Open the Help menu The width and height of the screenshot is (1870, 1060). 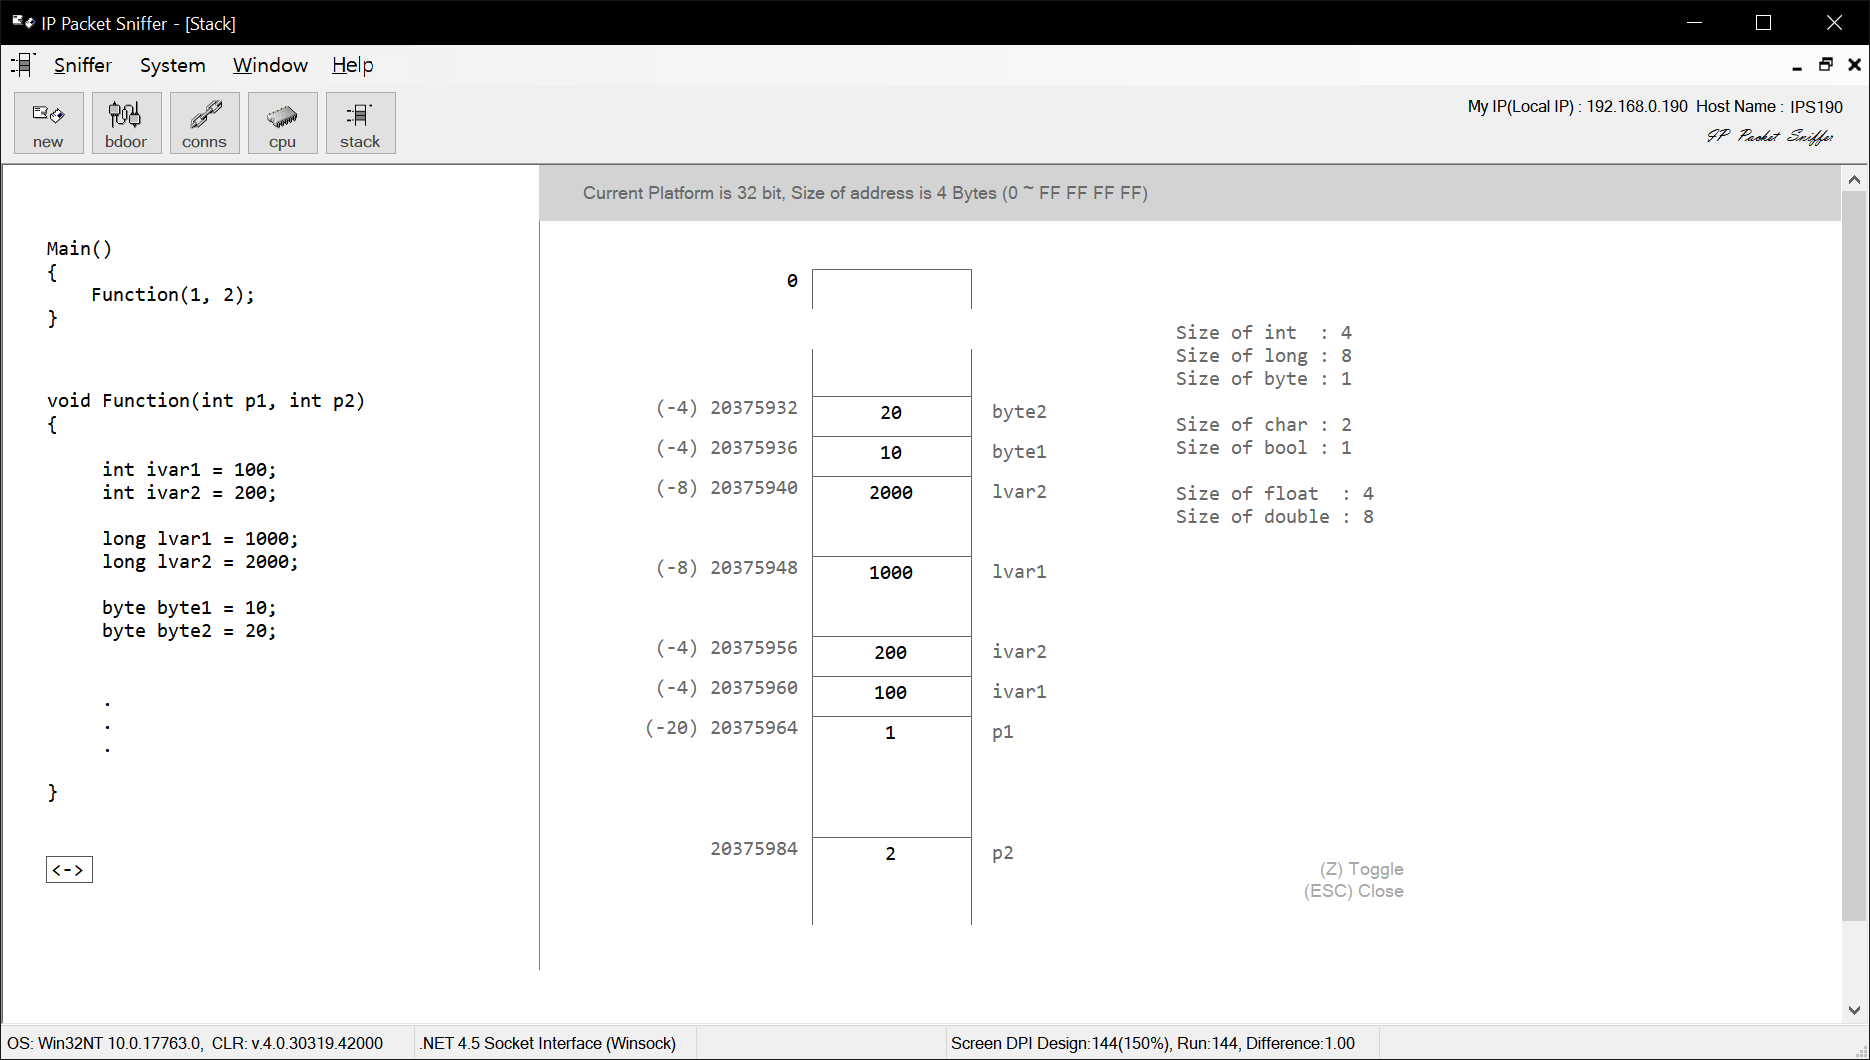click(x=352, y=65)
